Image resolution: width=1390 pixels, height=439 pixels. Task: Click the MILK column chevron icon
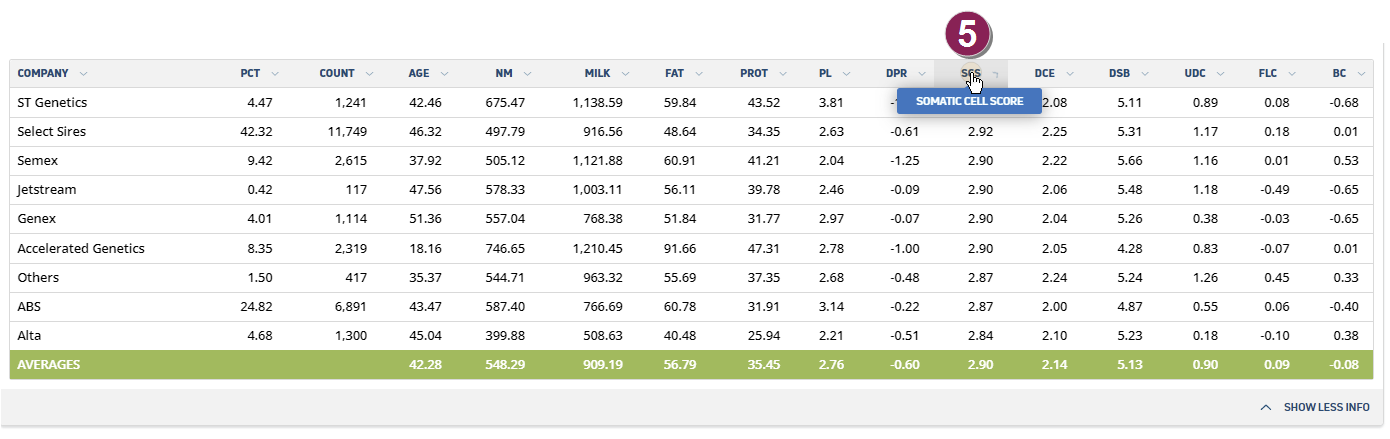tap(625, 74)
